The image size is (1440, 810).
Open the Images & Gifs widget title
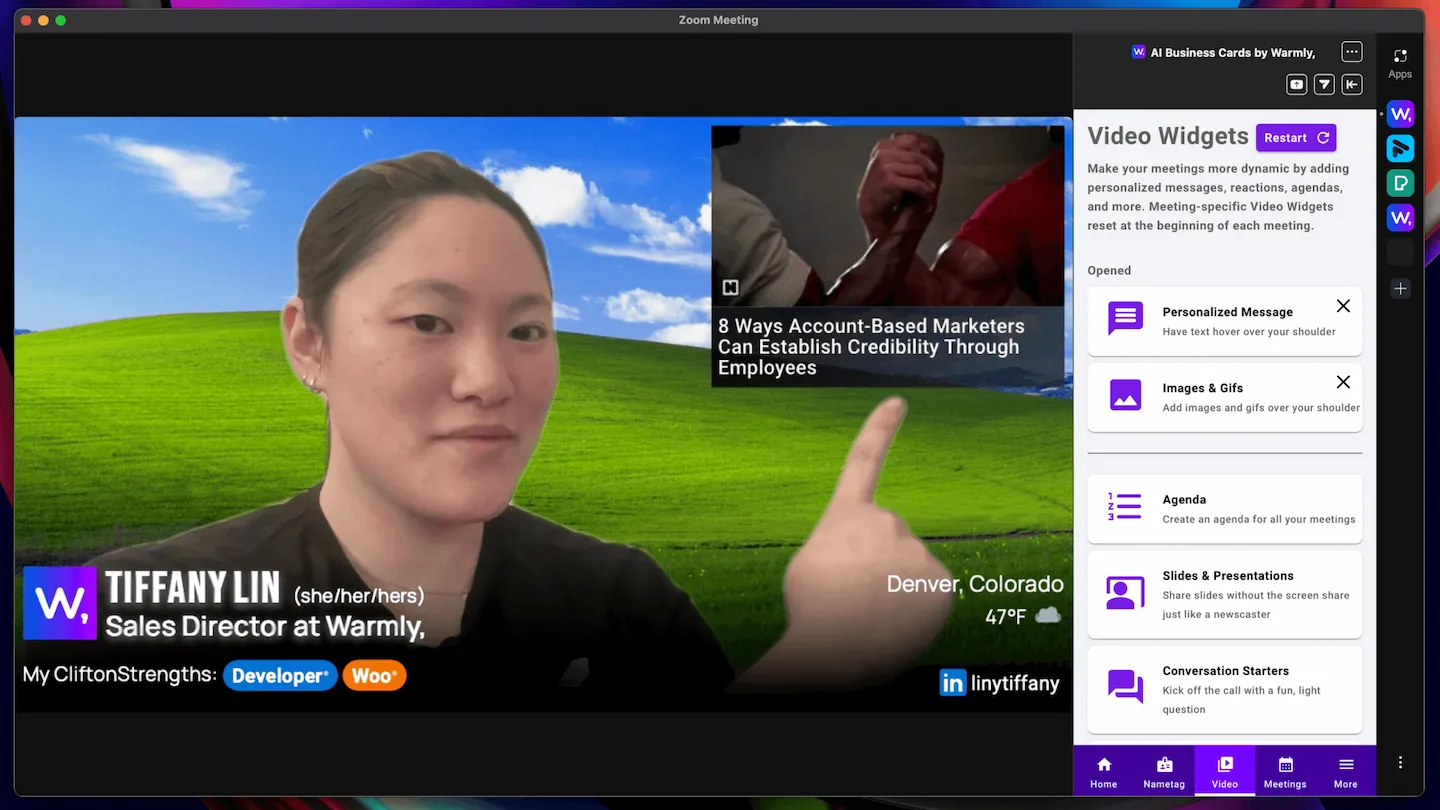[x=1202, y=388]
